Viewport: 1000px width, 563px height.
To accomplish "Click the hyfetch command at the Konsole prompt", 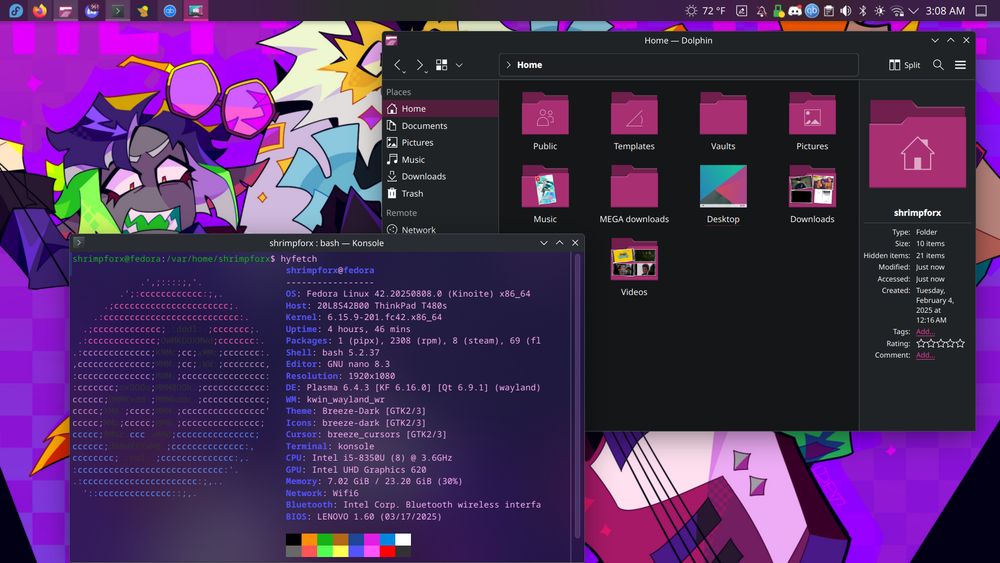I will click(x=298, y=259).
